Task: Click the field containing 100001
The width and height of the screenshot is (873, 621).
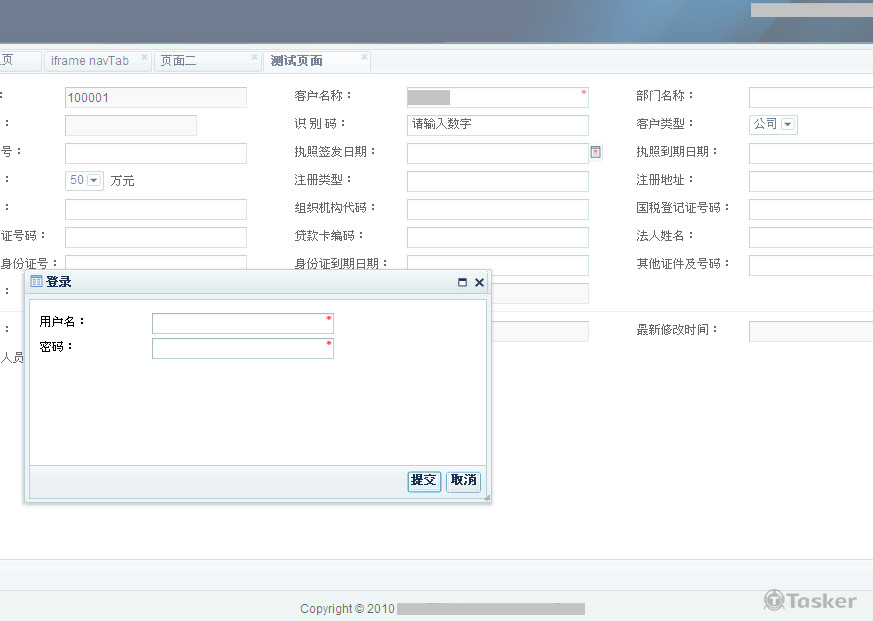Action: pyautogui.click(x=154, y=97)
